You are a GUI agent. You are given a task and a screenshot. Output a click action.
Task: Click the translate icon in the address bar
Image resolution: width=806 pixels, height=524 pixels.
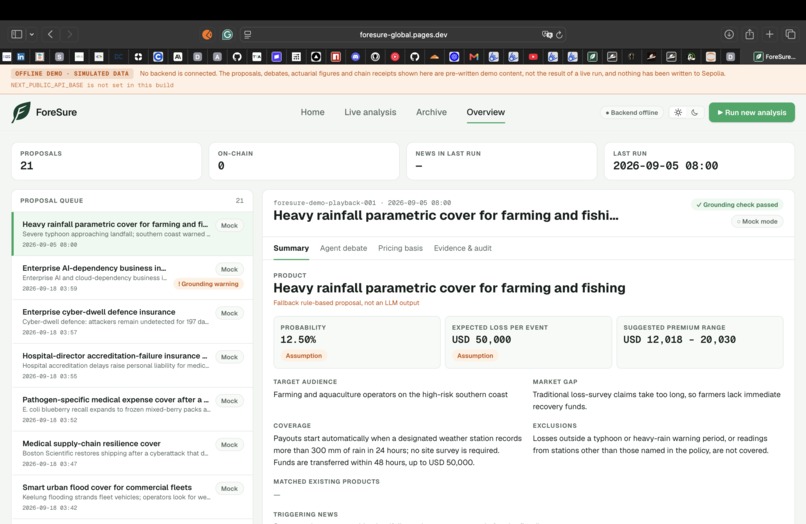coord(547,34)
